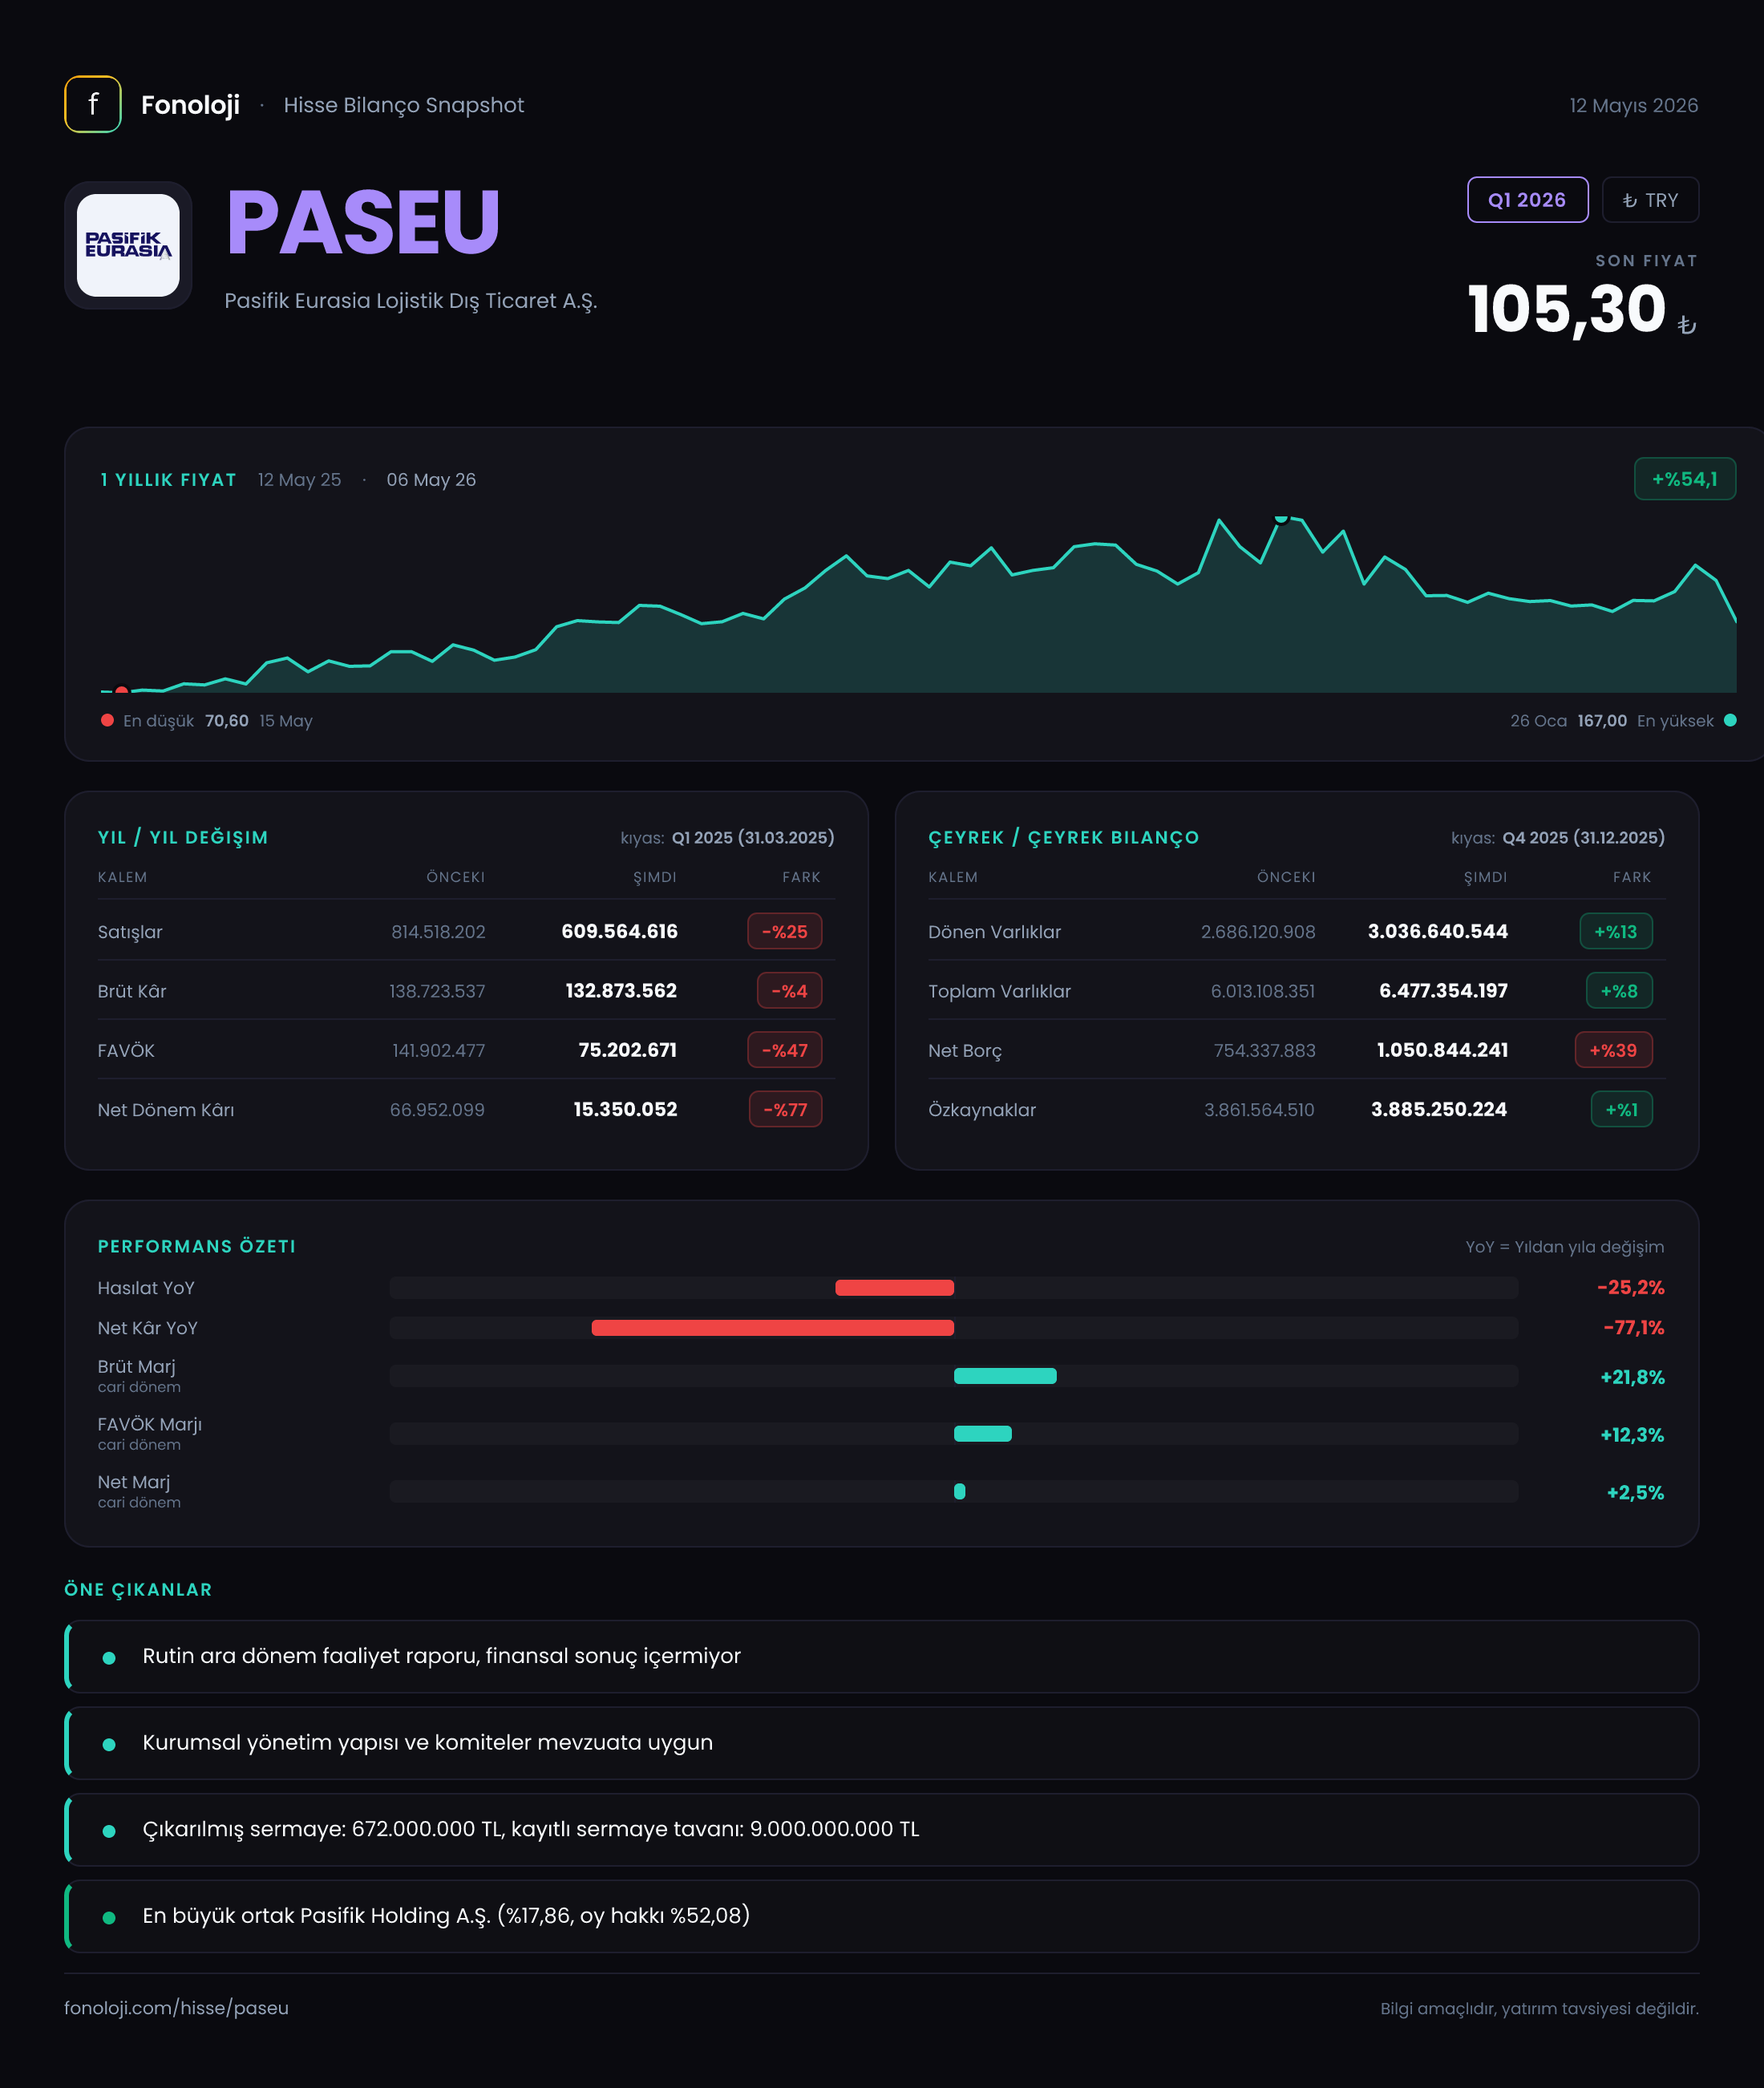The height and width of the screenshot is (2088, 1764).
Task: Click the red lowest-price marker on chart
Action: (x=122, y=690)
